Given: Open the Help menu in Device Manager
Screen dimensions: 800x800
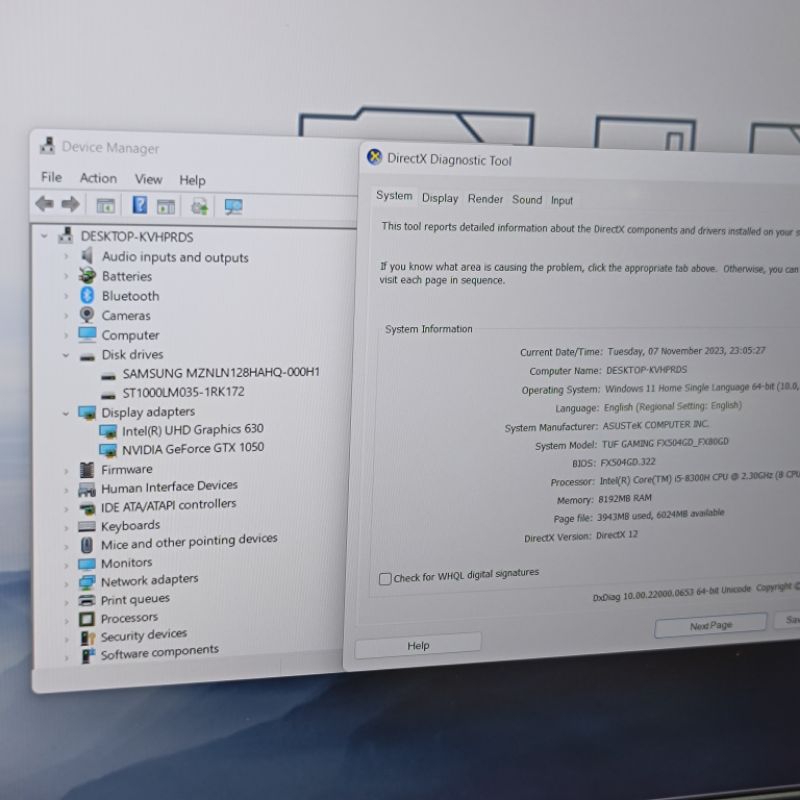Looking at the screenshot, I should pos(192,180).
